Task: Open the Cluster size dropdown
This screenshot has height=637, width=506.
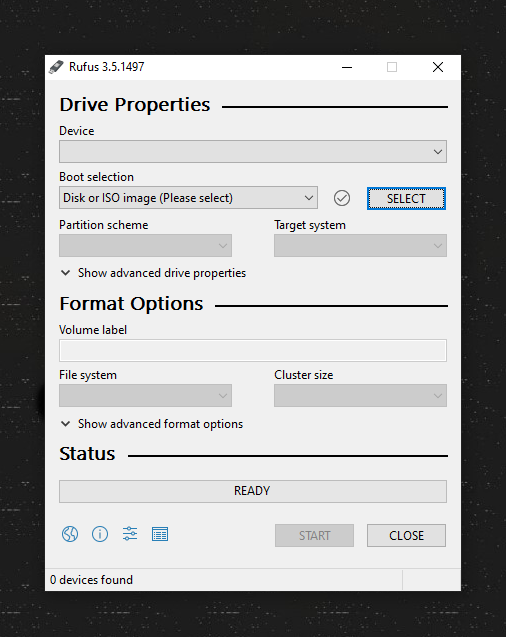Action: (360, 395)
